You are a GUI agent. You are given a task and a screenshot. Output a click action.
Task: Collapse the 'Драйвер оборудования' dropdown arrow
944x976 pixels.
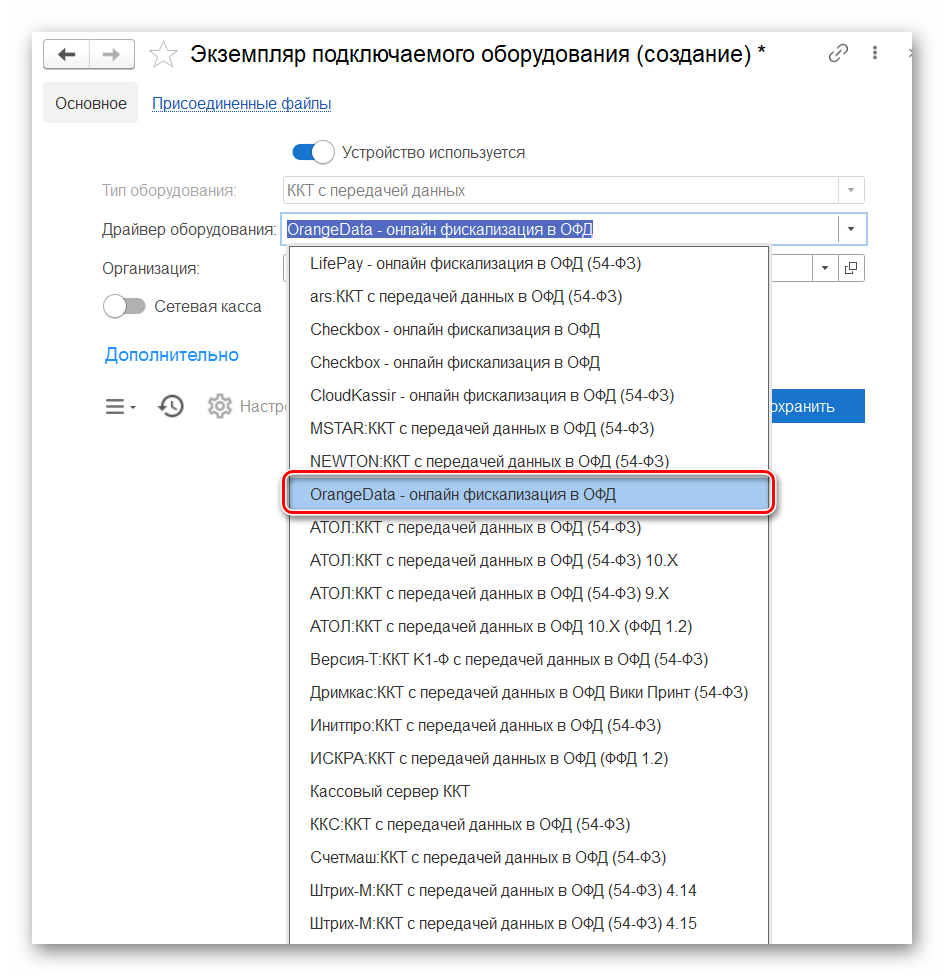click(851, 229)
